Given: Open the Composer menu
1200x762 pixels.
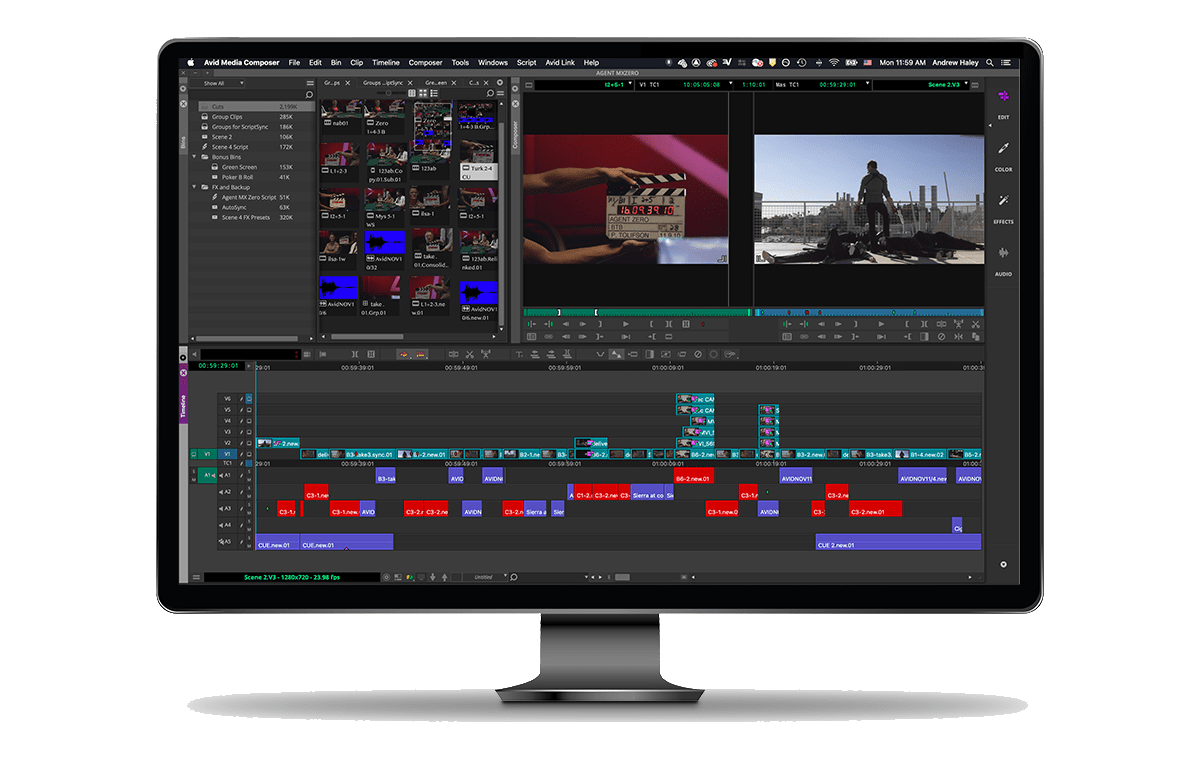Looking at the screenshot, I should (425, 62).
